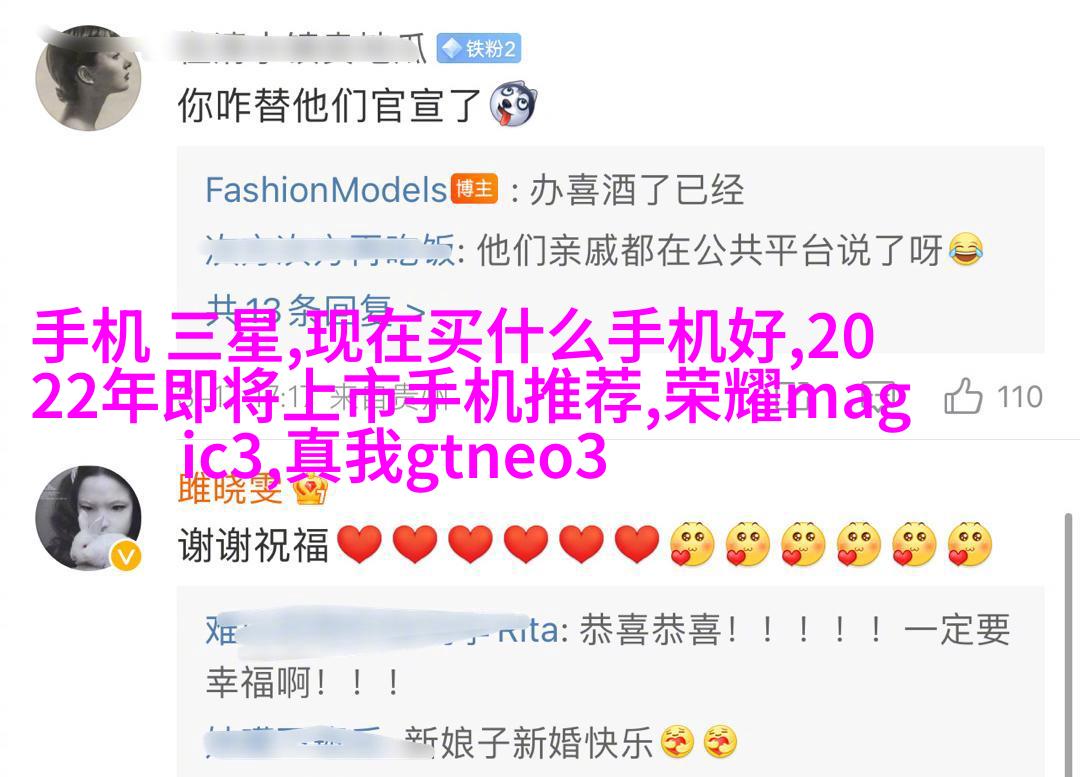Click the 110 like count
The image size is (1080, 777).
(x=1020, y=397)
